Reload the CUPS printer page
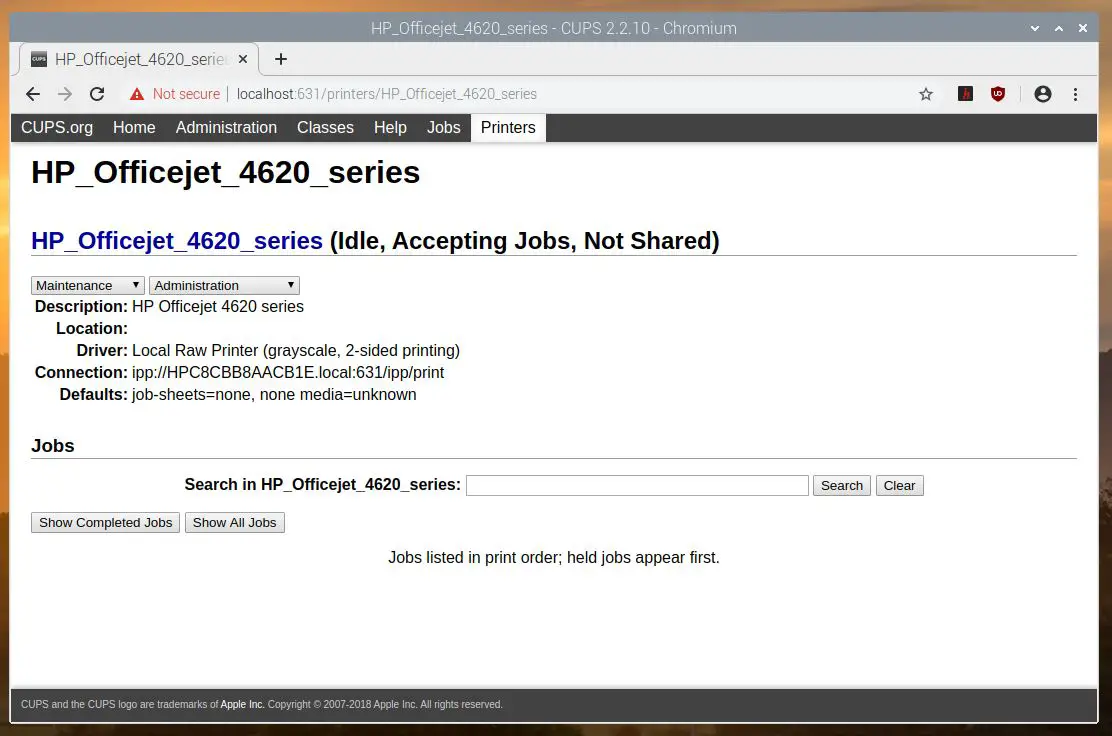The width and height of the screenshot is (1112, 736). (x=97, y=94)
